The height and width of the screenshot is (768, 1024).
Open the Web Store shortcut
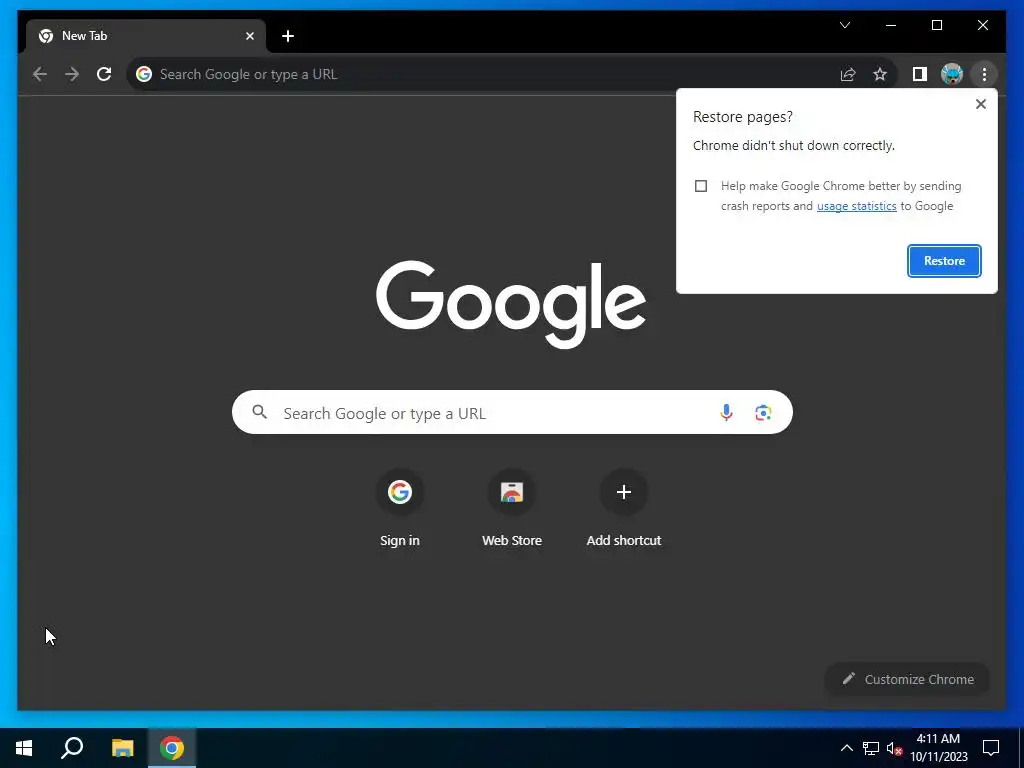click(x=511, y=508)
